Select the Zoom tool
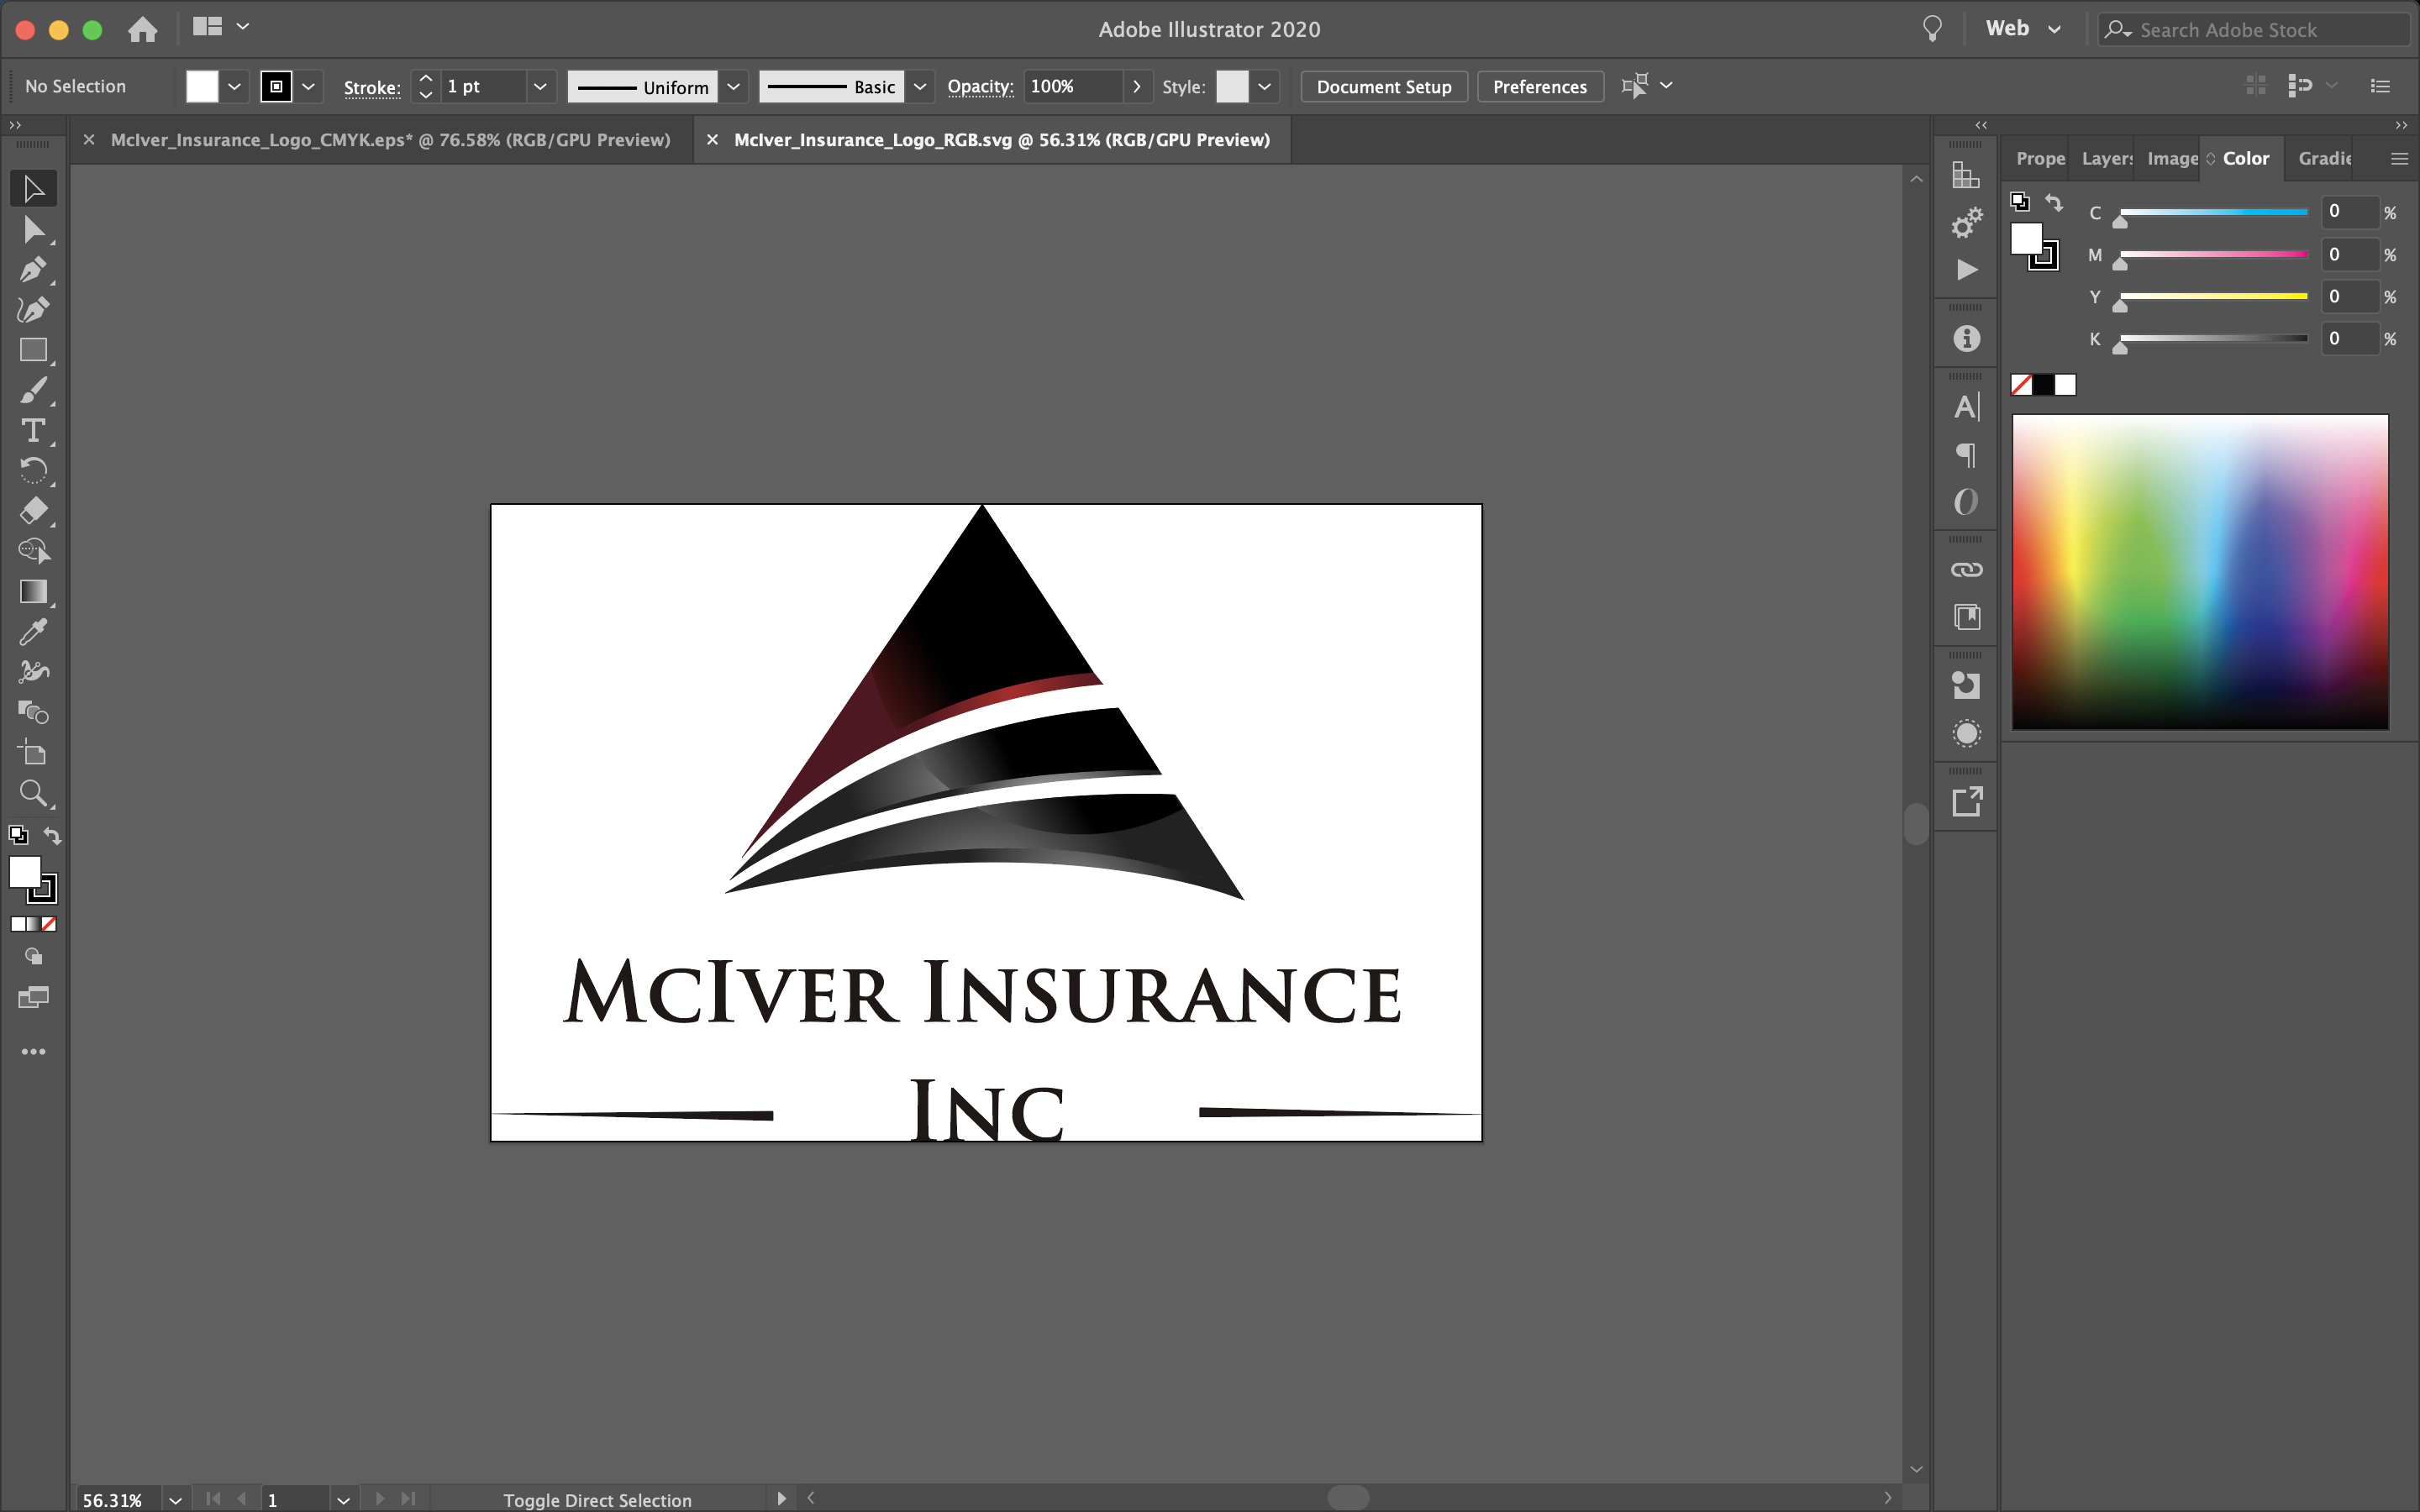The width and height of the screenshot is (2420, 1512). pyautogui.click(x=33, y=794)
